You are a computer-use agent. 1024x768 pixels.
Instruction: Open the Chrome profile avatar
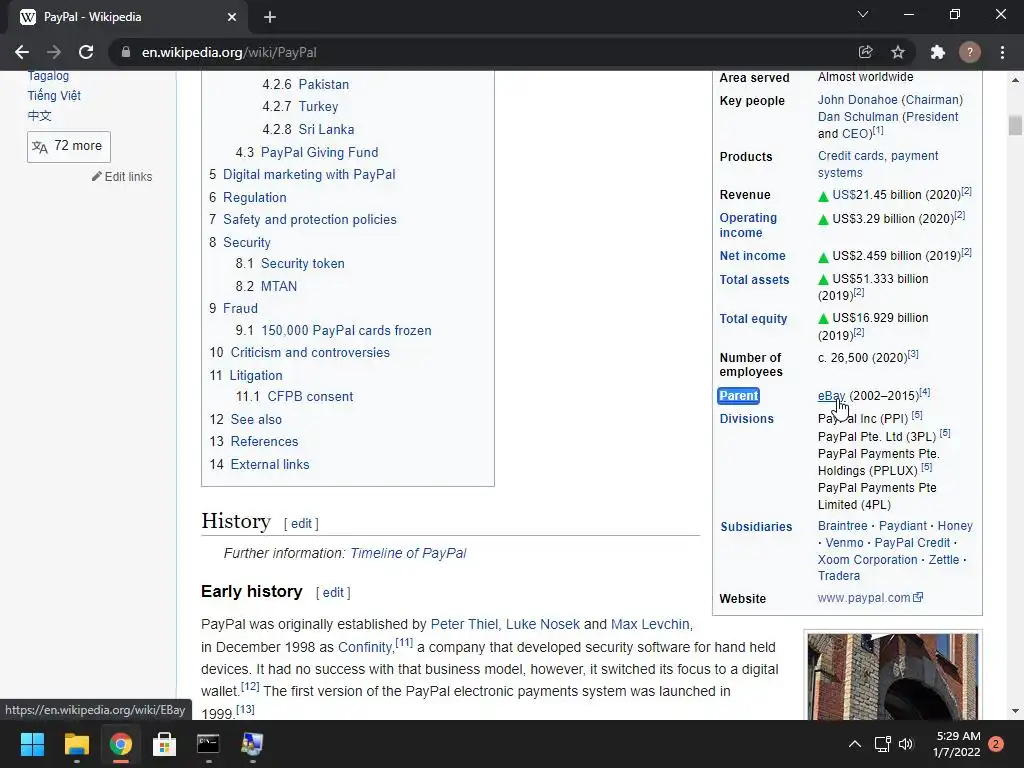point(970,52)
